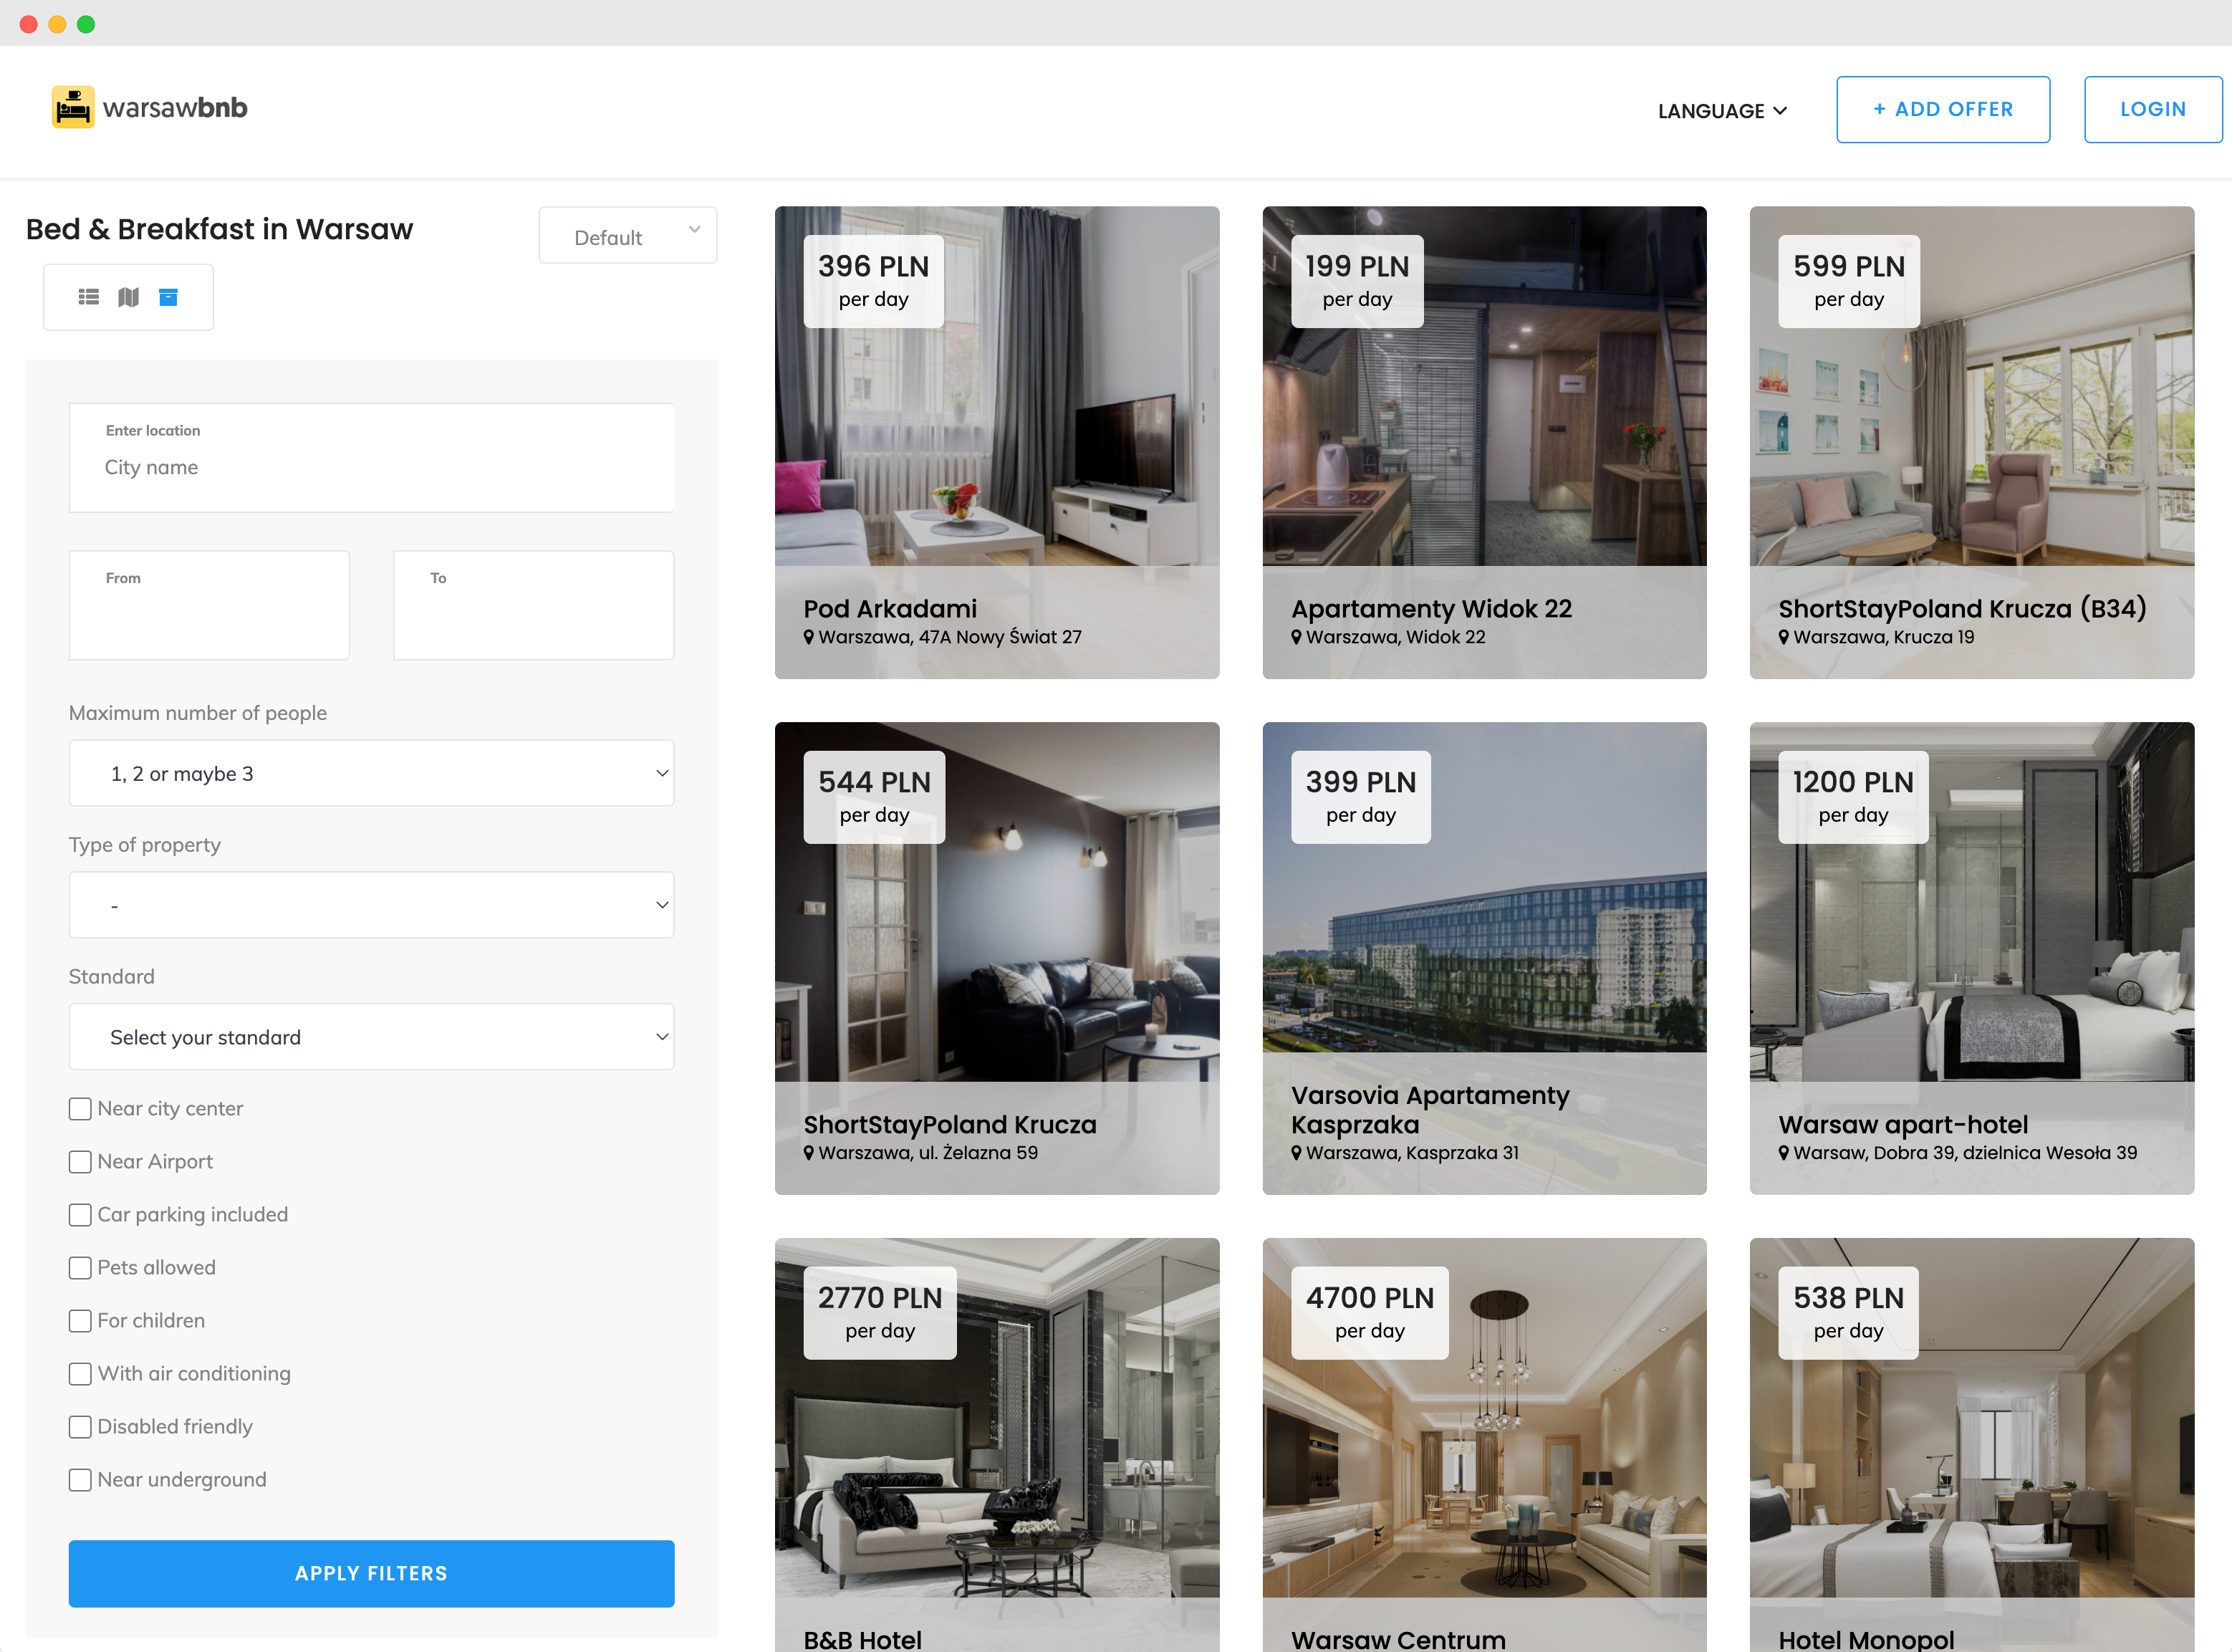Check the With air conditioning option
Viewport: 2232px width, 1652px height.
tap(80, 1374)
